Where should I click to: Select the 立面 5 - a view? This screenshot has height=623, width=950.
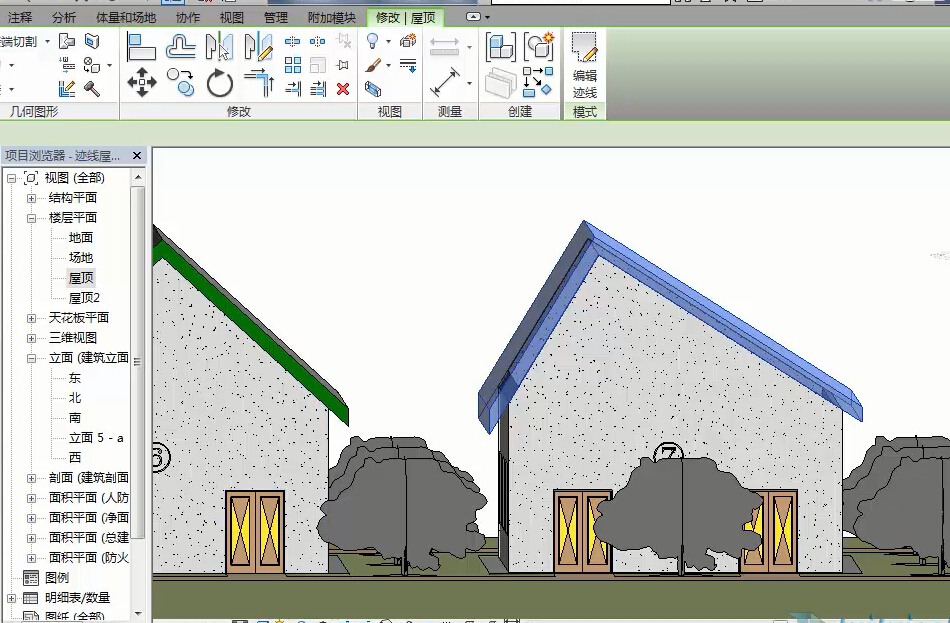[x=96, y=438]
